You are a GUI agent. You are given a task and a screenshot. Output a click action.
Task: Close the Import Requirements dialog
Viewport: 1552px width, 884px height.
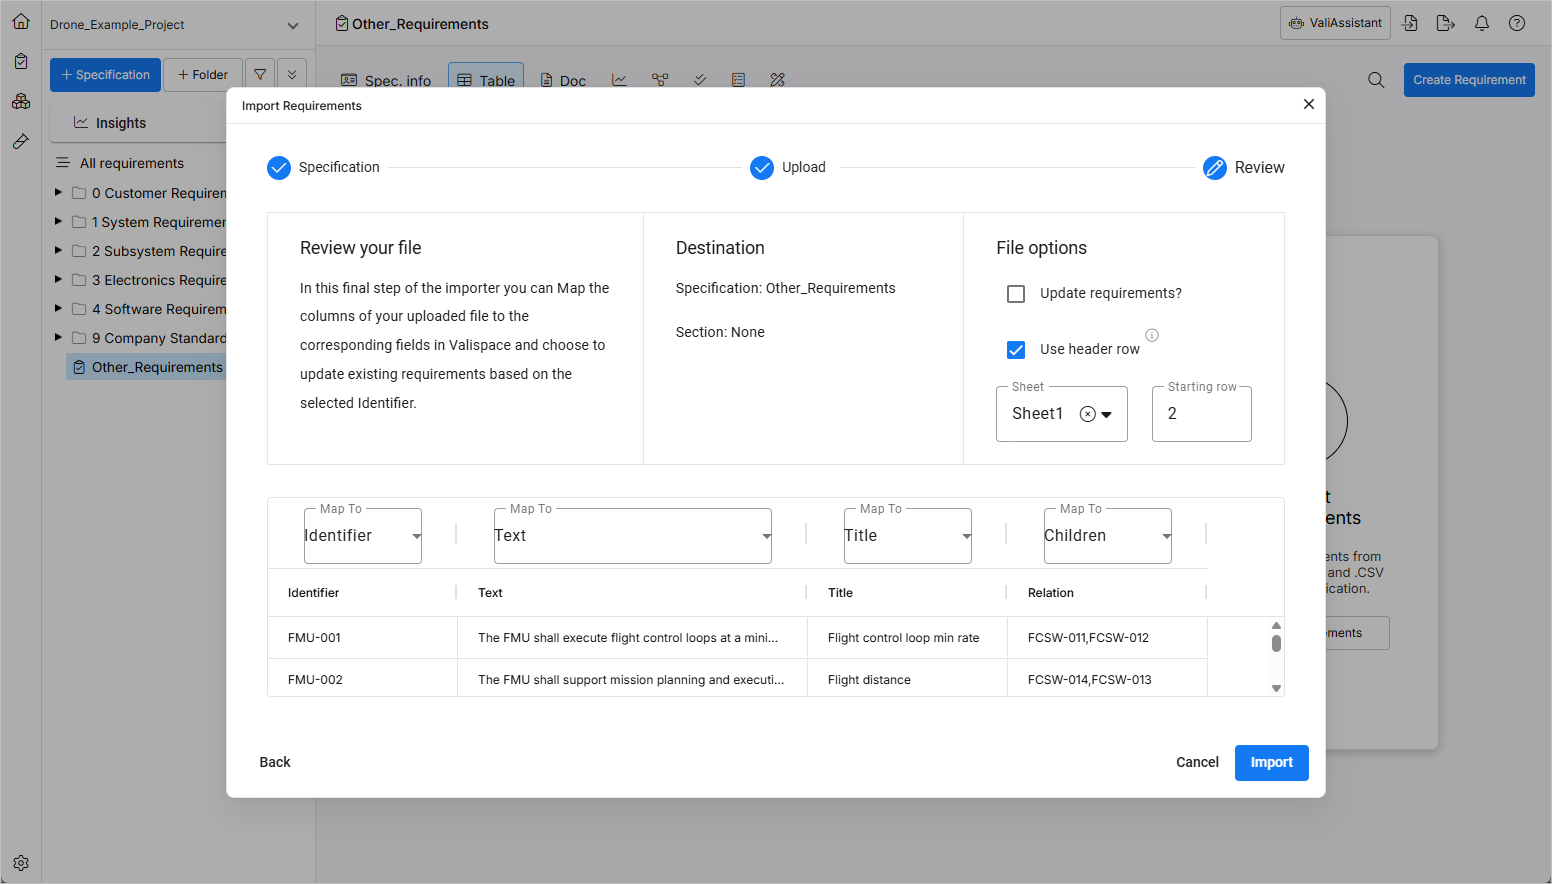pos(1308,104)
